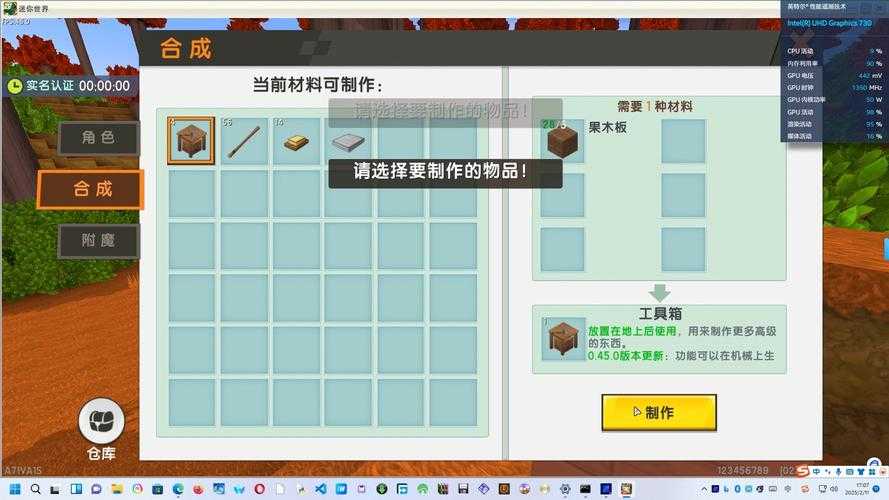
Task: Click the 迷你世界 game taskbar icon
Action: pos(626,489)
